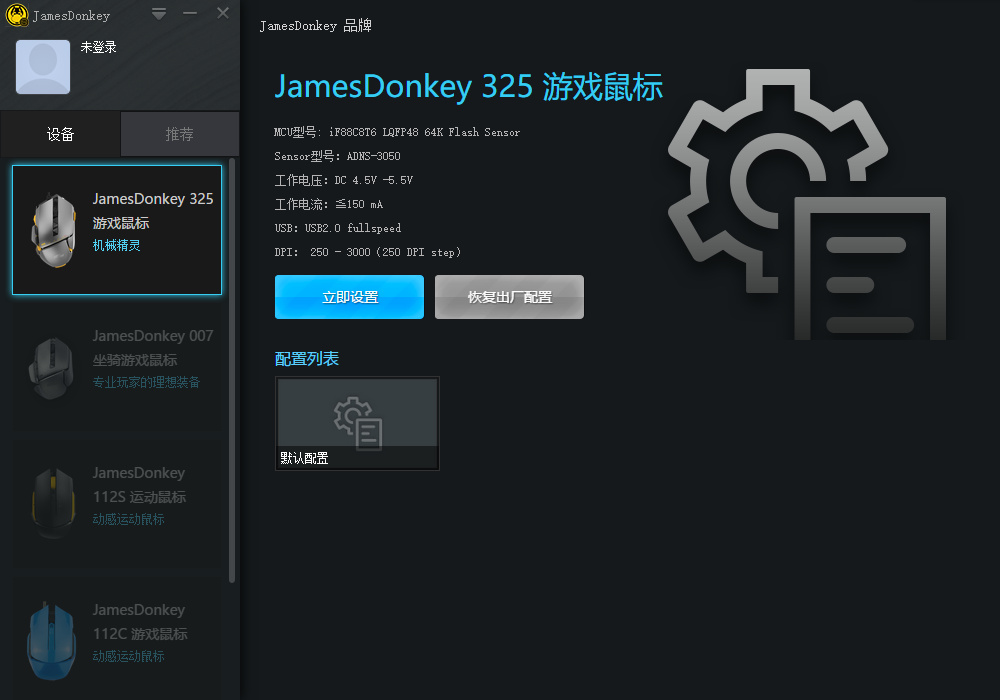This screenshot has height=700, width=1000.
Task: Minimize the JamesDonkey window
Action: coord(190,14)
